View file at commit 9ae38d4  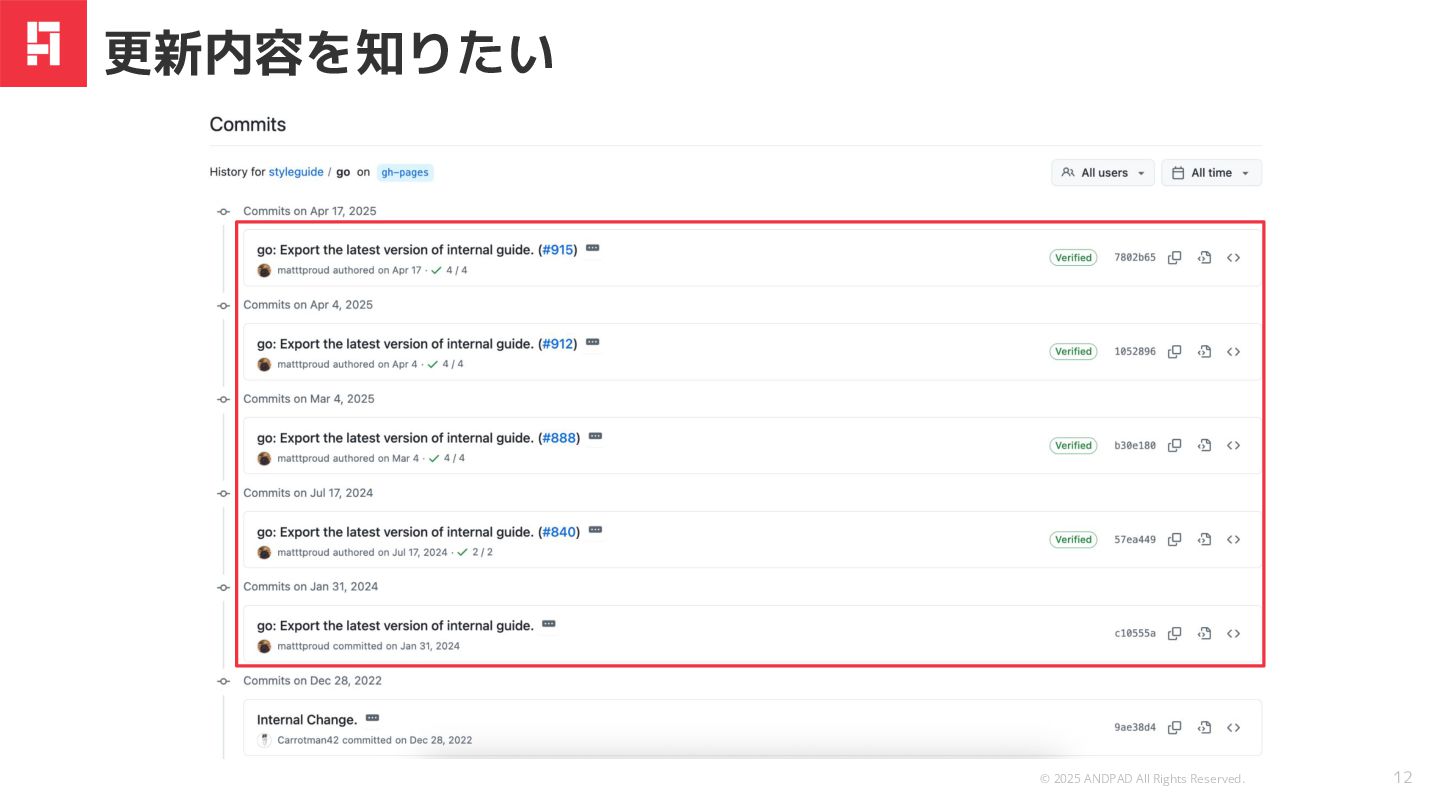tap(1204, 728)
